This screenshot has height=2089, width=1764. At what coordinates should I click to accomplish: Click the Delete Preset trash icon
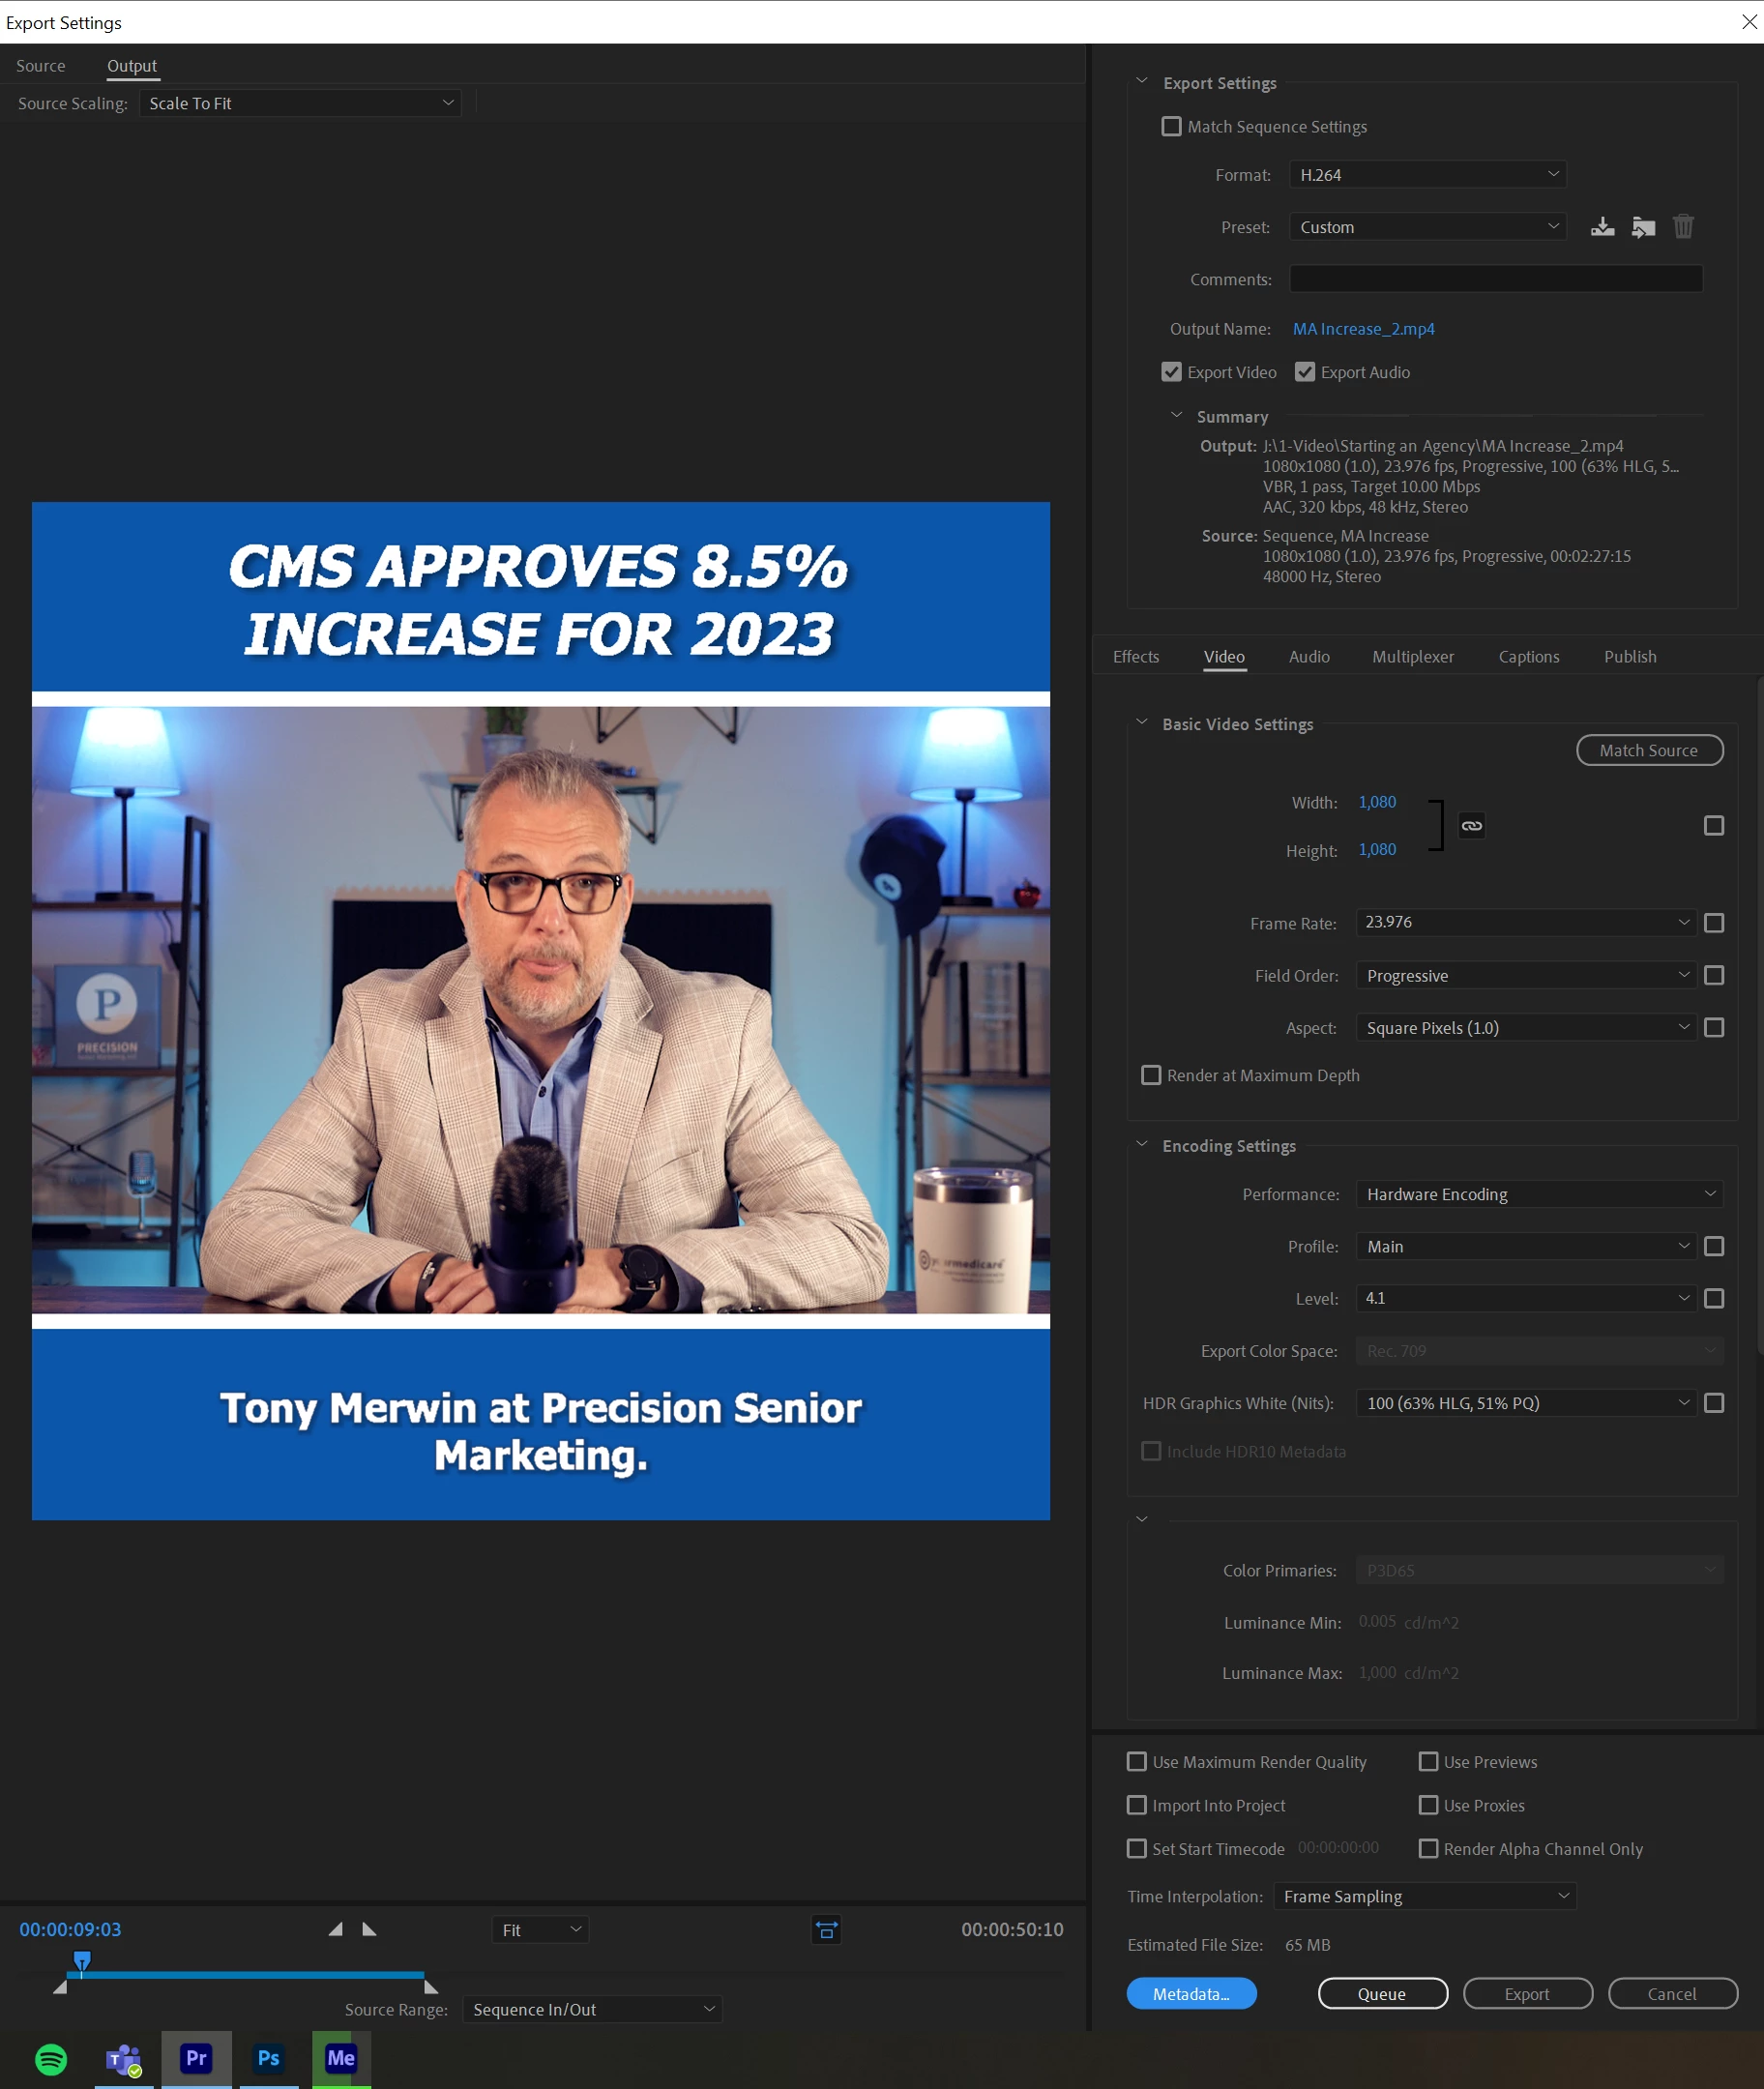click(1683, 227)
